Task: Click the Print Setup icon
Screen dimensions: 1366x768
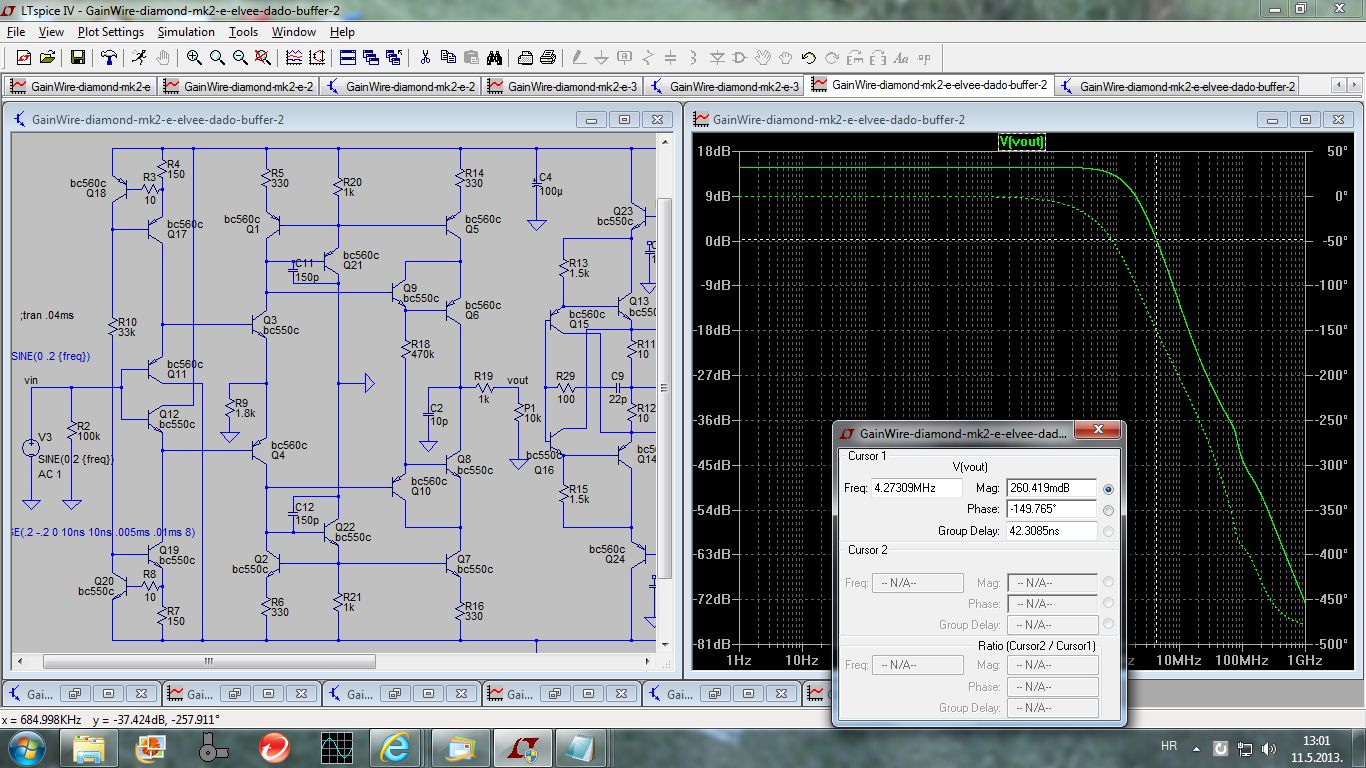Action: point(524,58)
